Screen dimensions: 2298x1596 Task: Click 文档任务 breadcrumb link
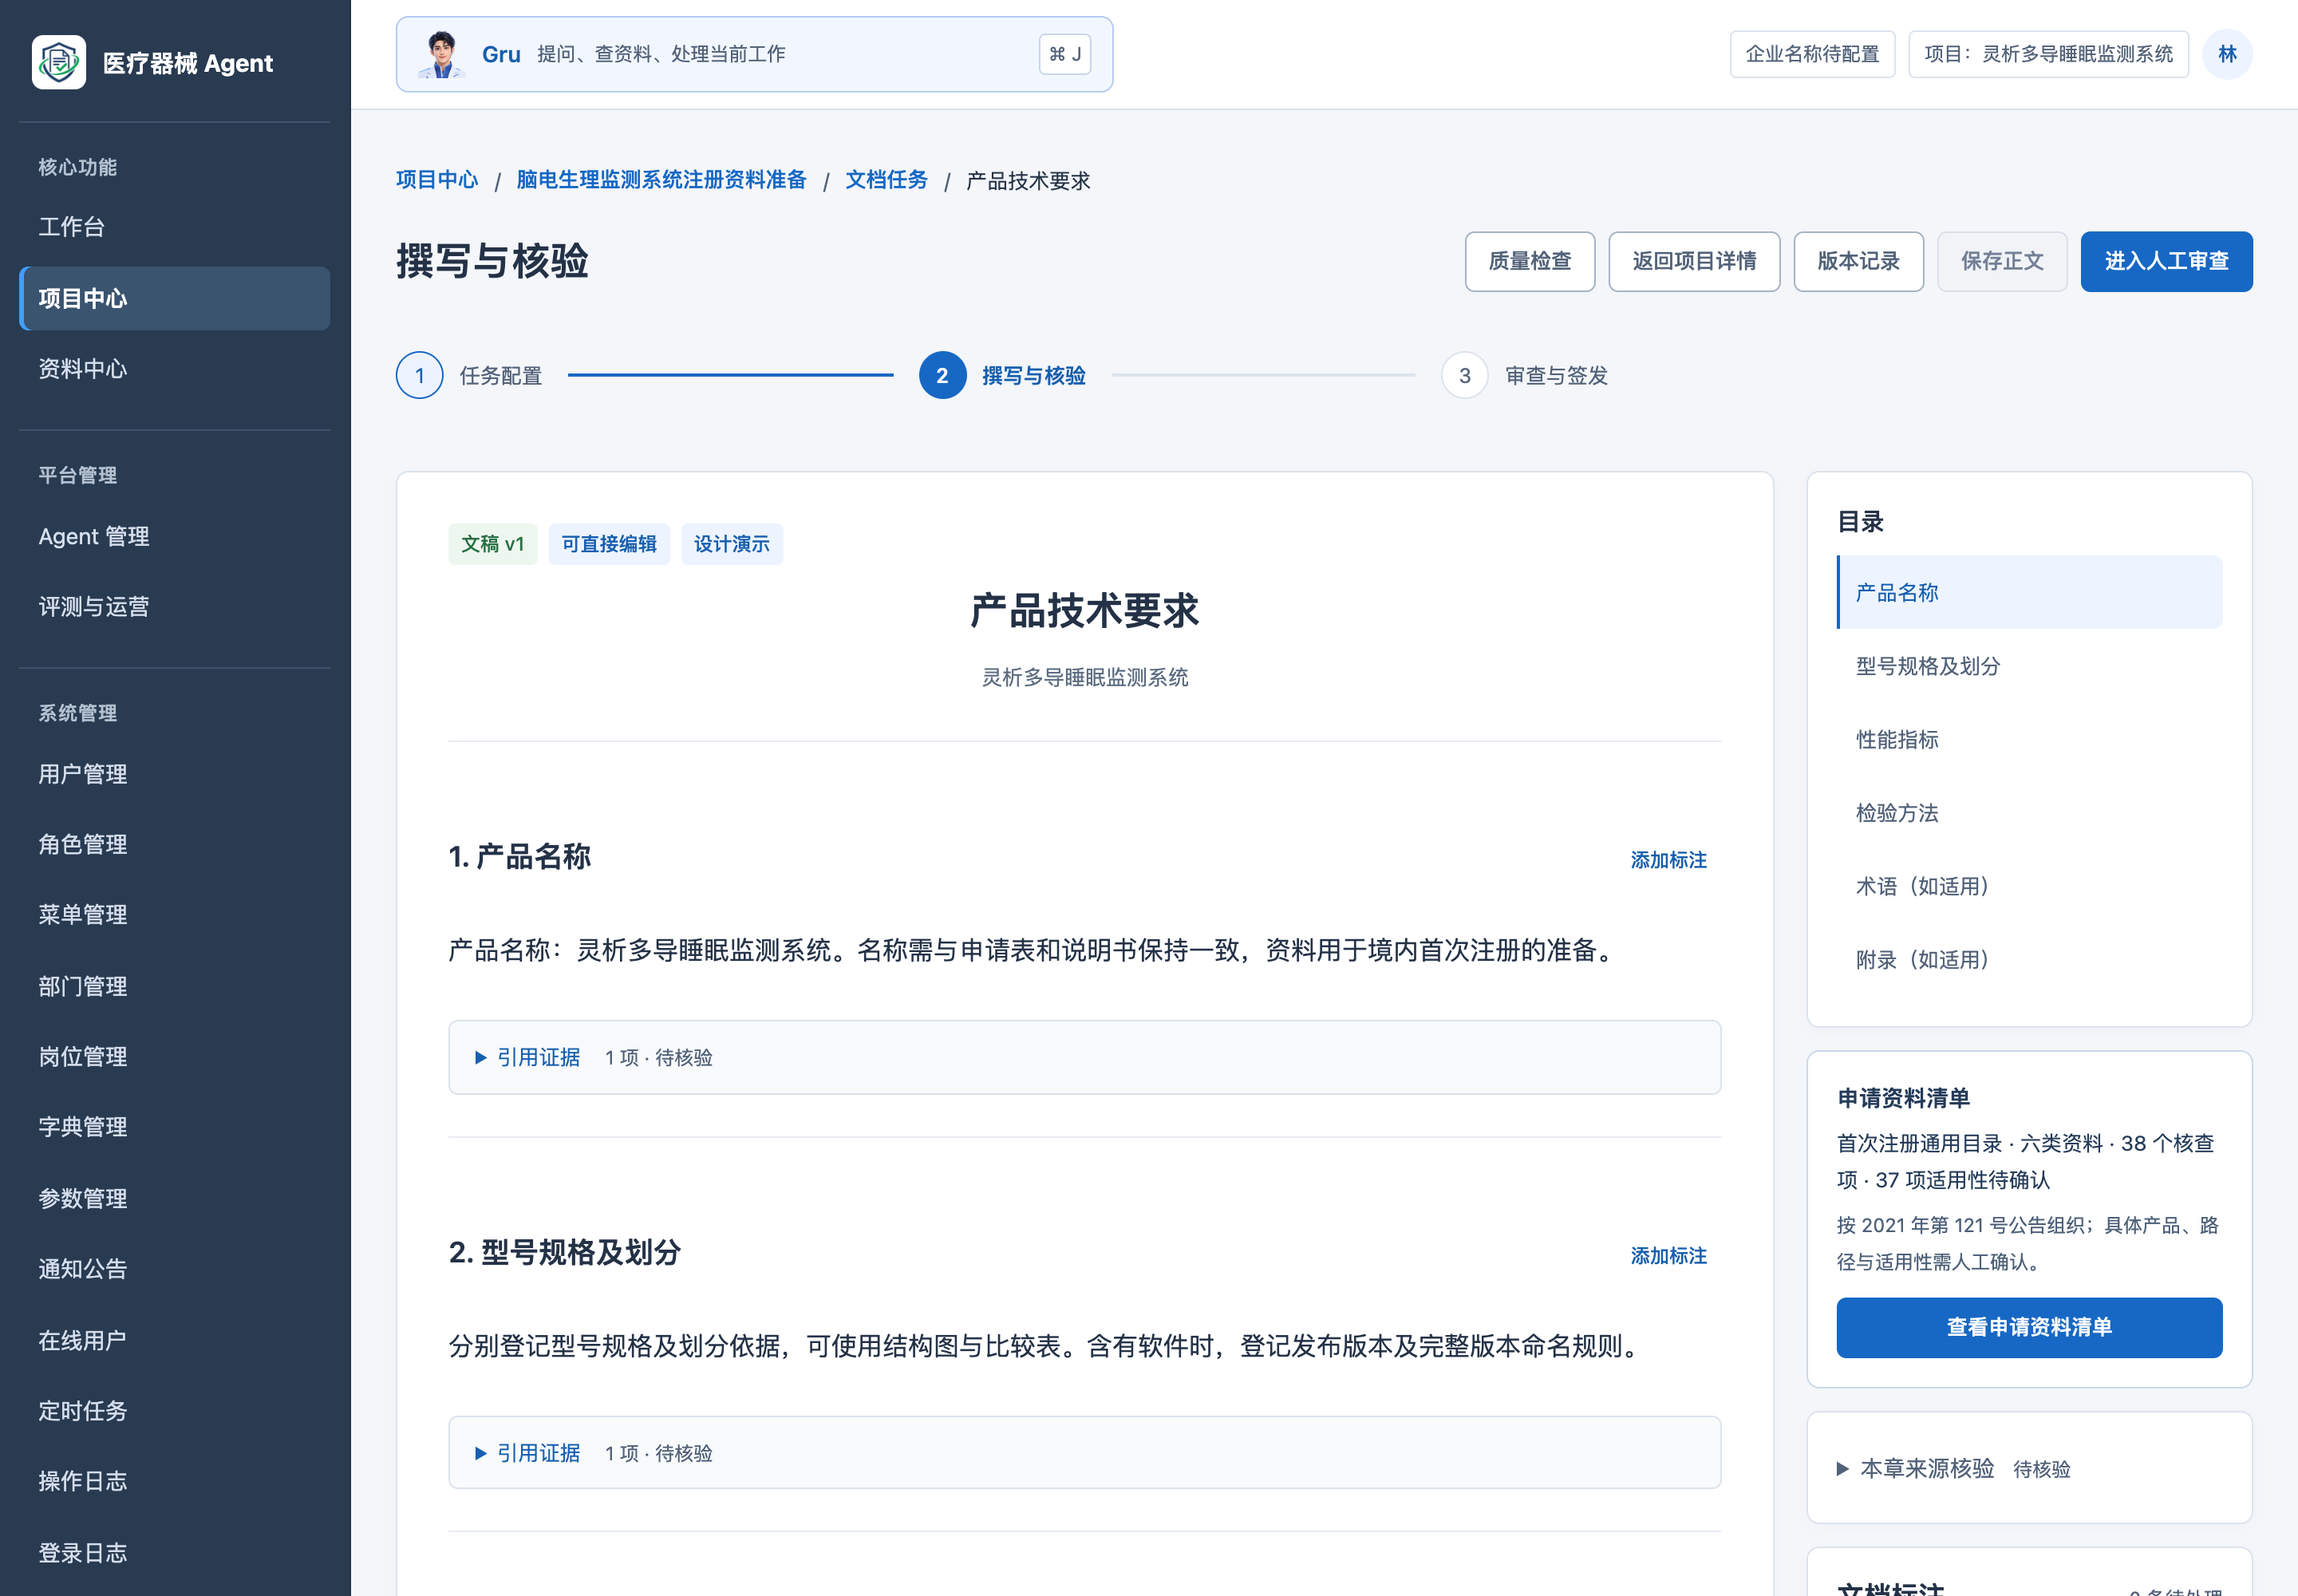coord(886,180)
